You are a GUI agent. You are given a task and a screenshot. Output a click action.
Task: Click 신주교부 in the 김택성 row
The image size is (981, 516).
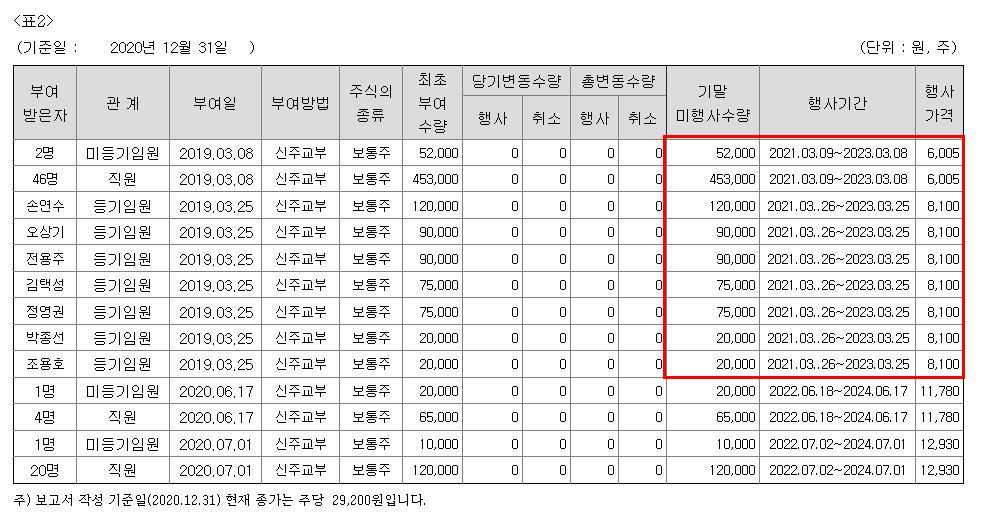tap(300, 285)
